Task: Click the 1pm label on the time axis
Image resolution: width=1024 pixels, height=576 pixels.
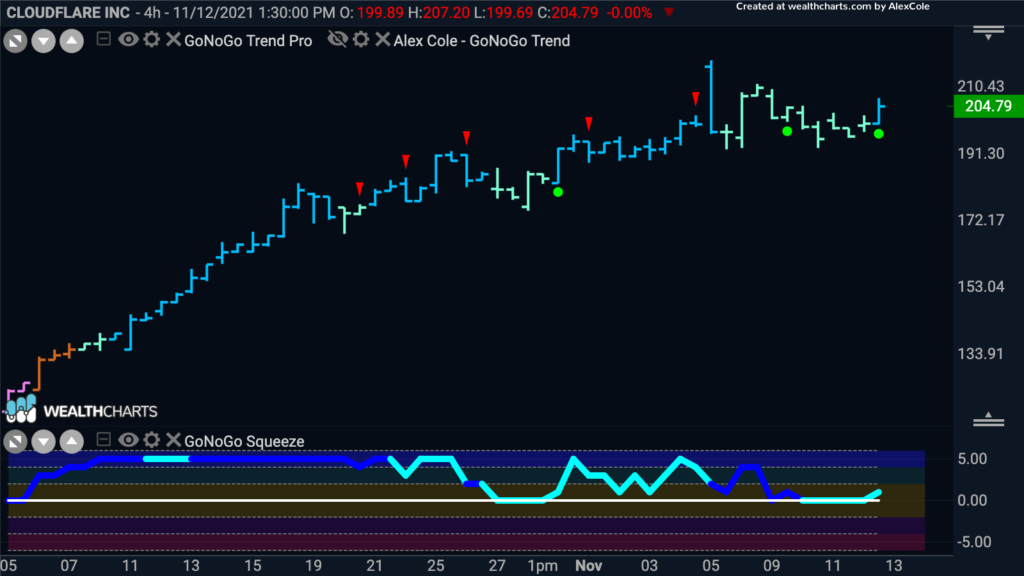Action: coord(543,566)
